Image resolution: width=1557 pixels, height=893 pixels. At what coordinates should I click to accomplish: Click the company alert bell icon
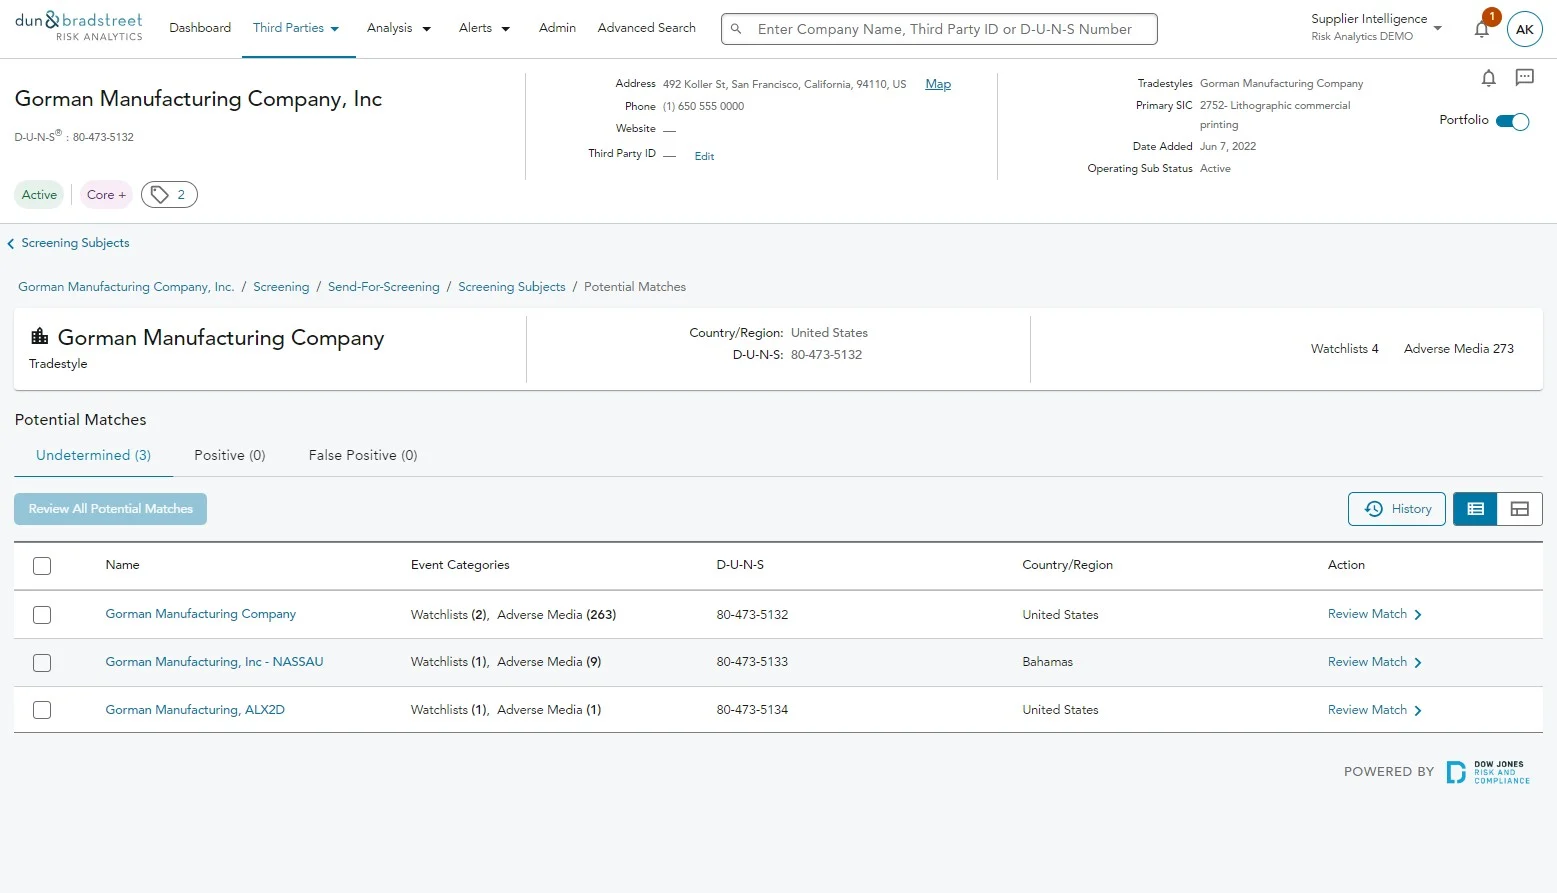point(1488,78)
